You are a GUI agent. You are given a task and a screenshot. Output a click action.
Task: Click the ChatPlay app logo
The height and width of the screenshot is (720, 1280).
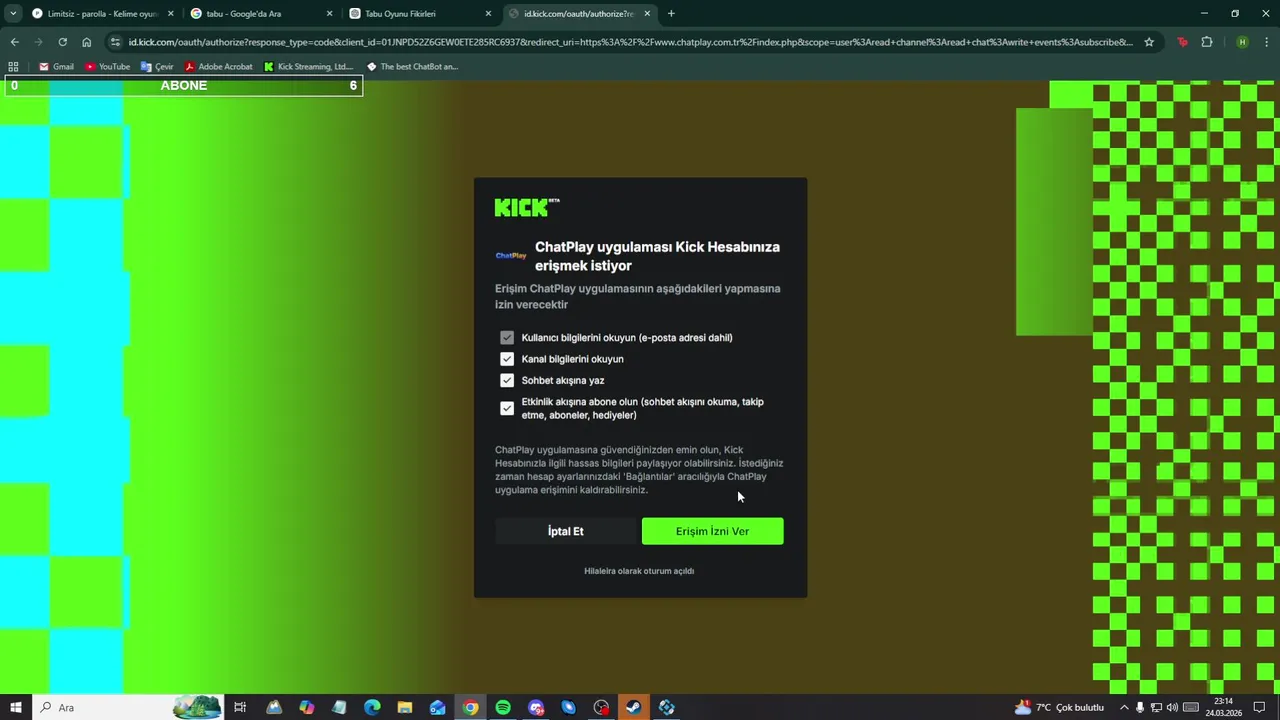click(x=511, y=256)
